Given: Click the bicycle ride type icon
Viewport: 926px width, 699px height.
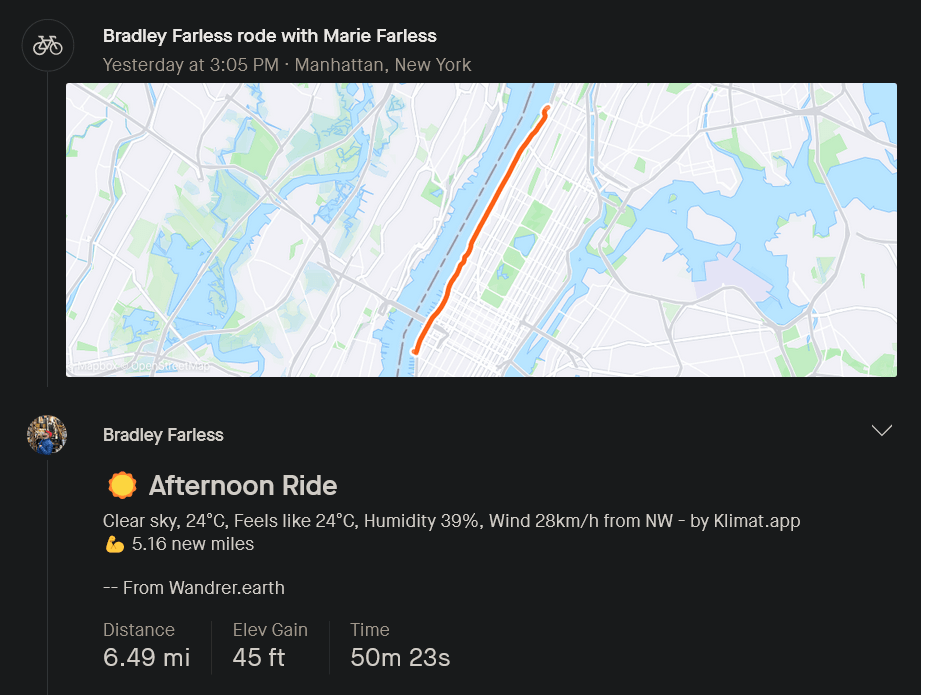Looking at the screenshot, I should click(x=47, y=45).
